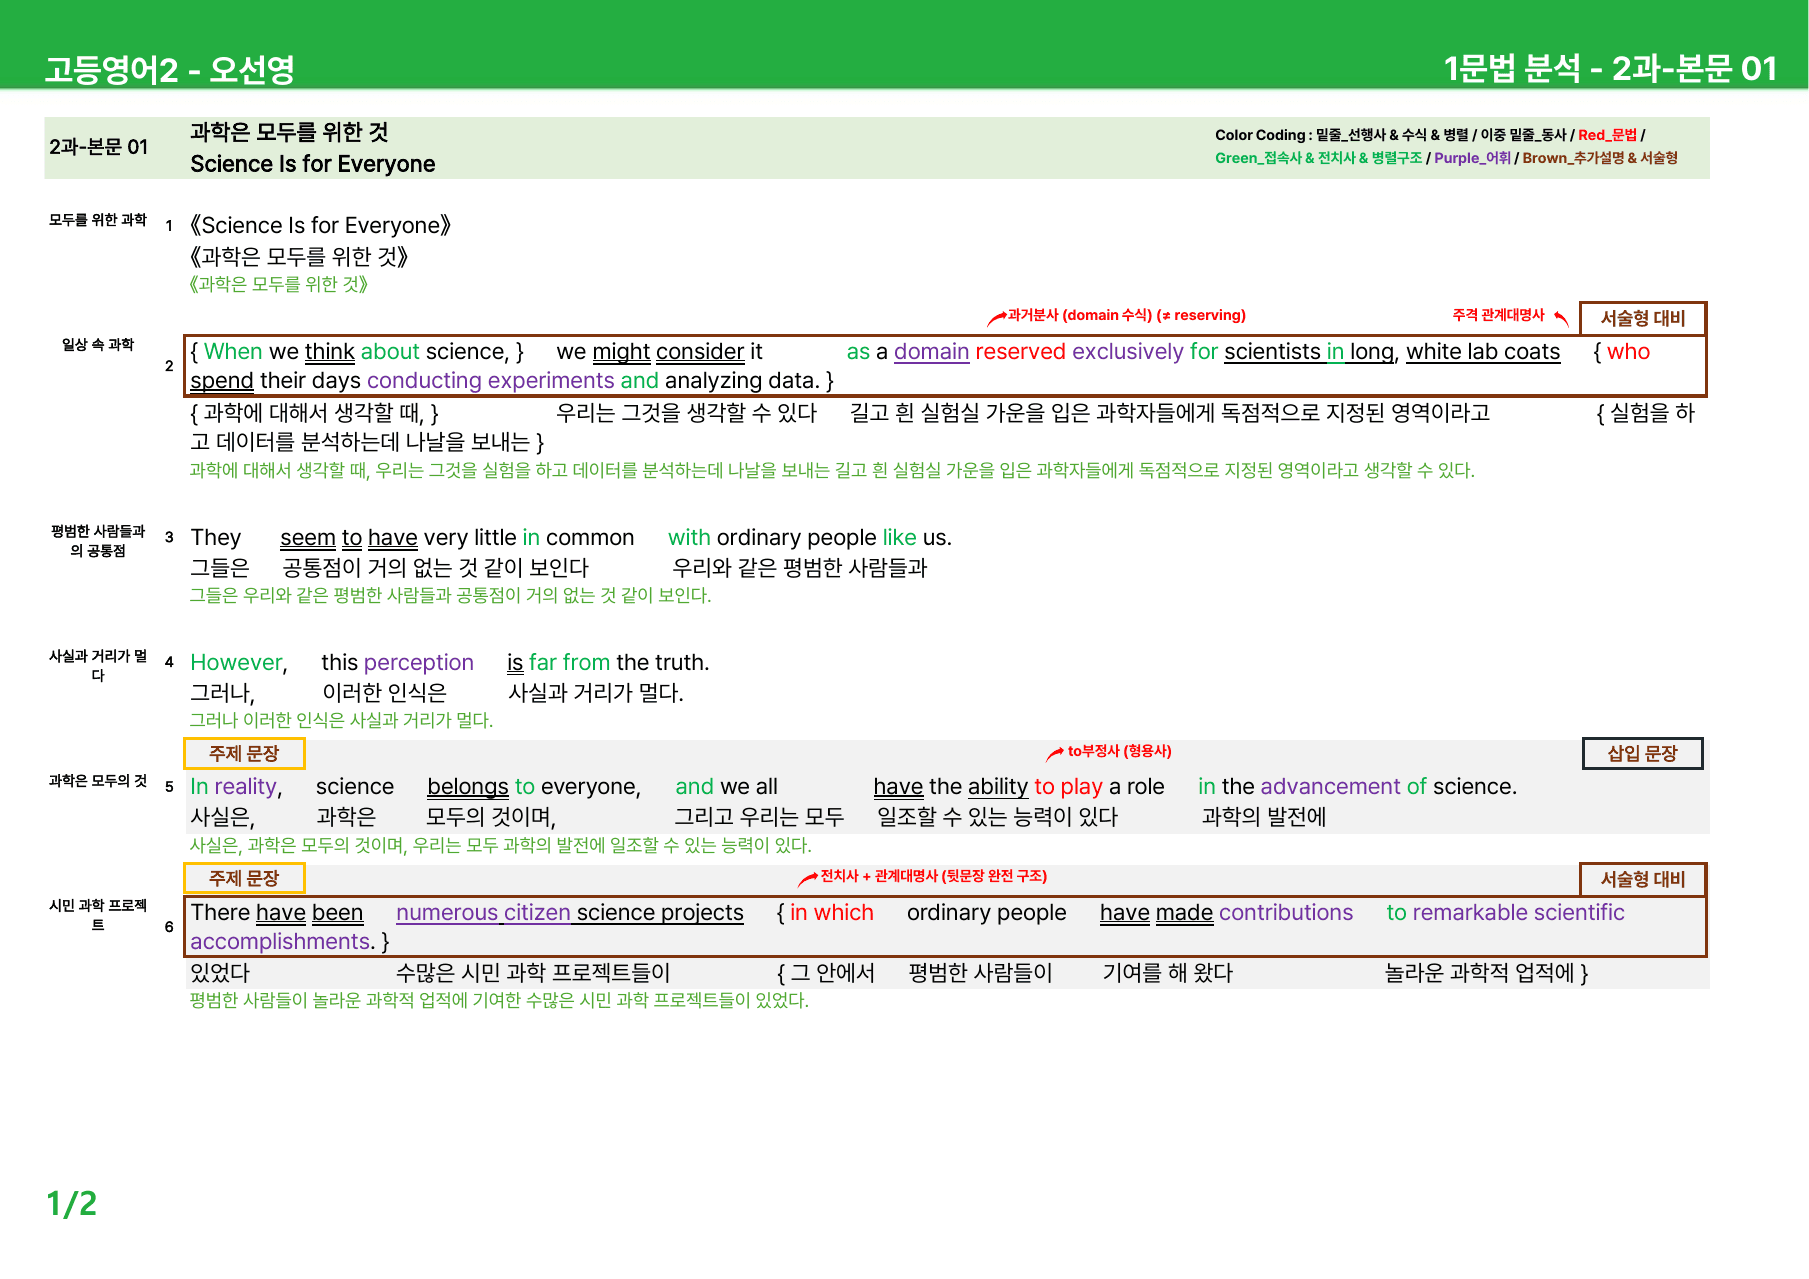Click the red note '전치사 + 관계대명사 (뒷문장 완전 구조)'
Viewport: 1809px width, 1279px height.
(x=933, y=876)
